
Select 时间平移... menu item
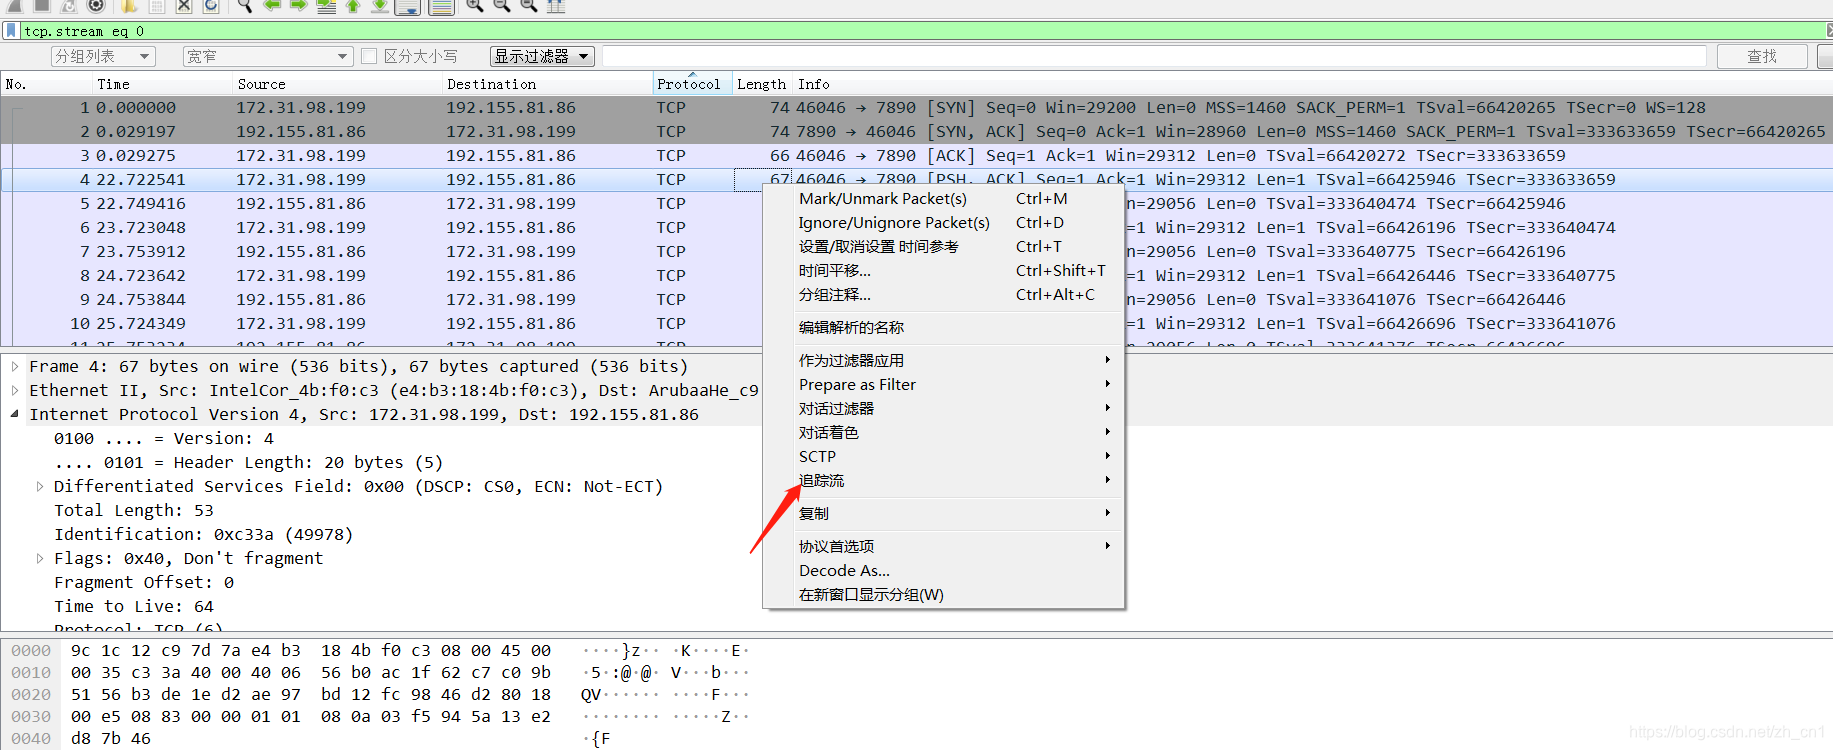(x=943, y=270)
